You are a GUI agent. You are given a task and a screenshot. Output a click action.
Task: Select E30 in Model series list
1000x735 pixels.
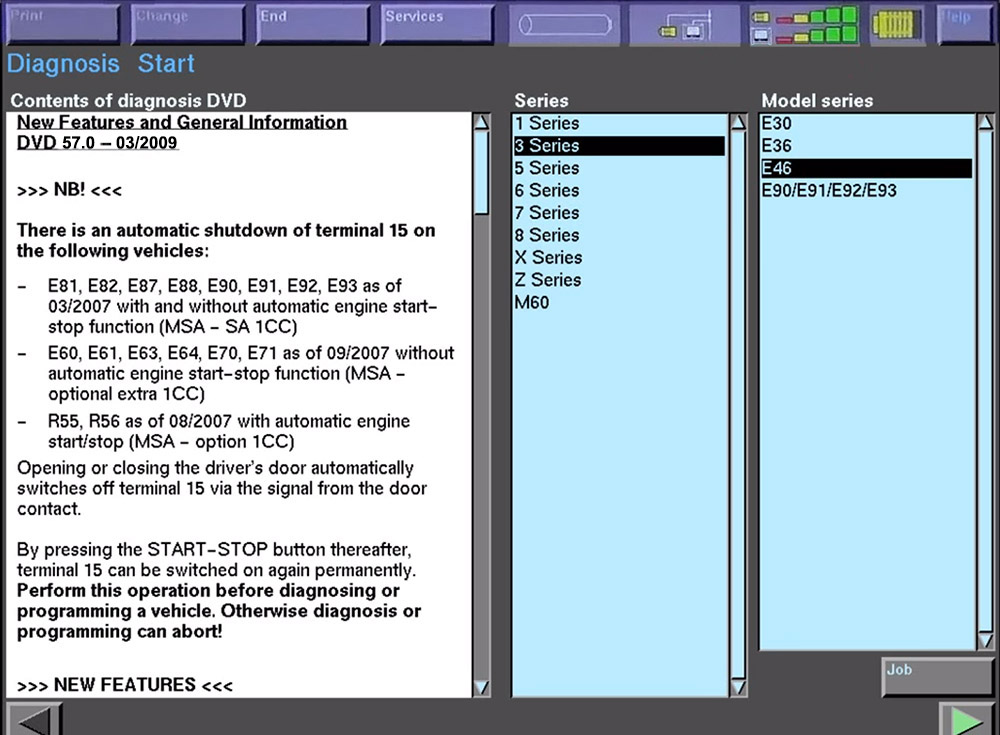[866, 123]
